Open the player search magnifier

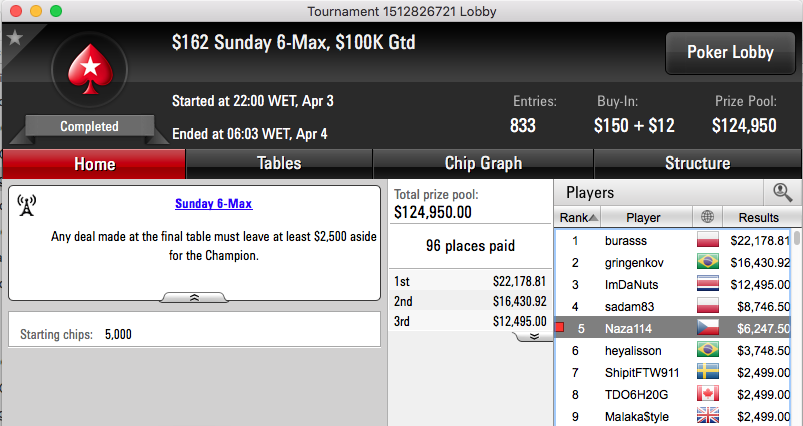(x=782, y=193)
